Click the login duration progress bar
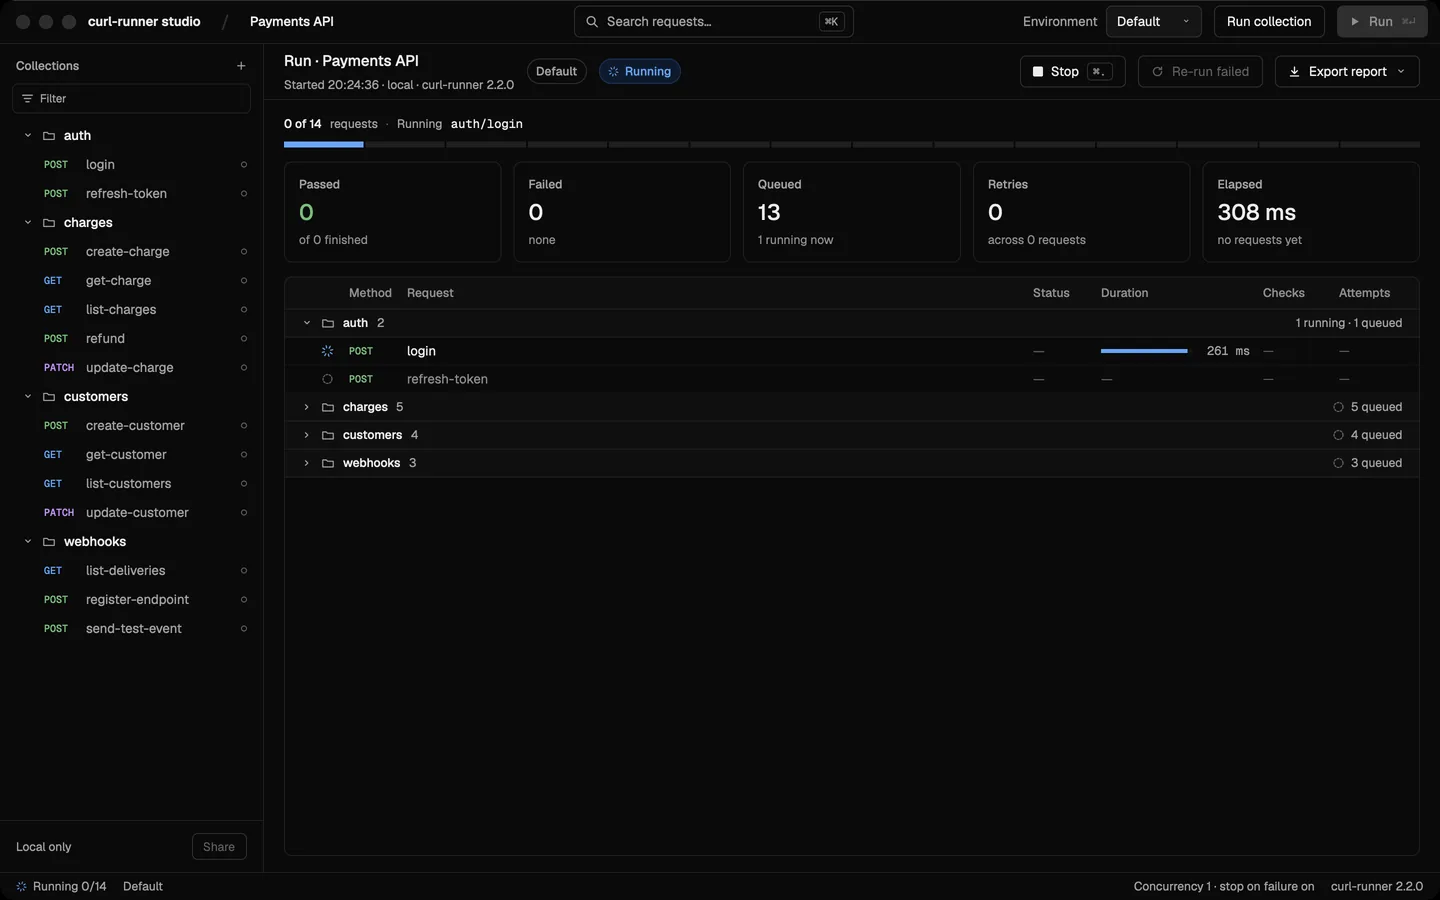 point(1144,351)
